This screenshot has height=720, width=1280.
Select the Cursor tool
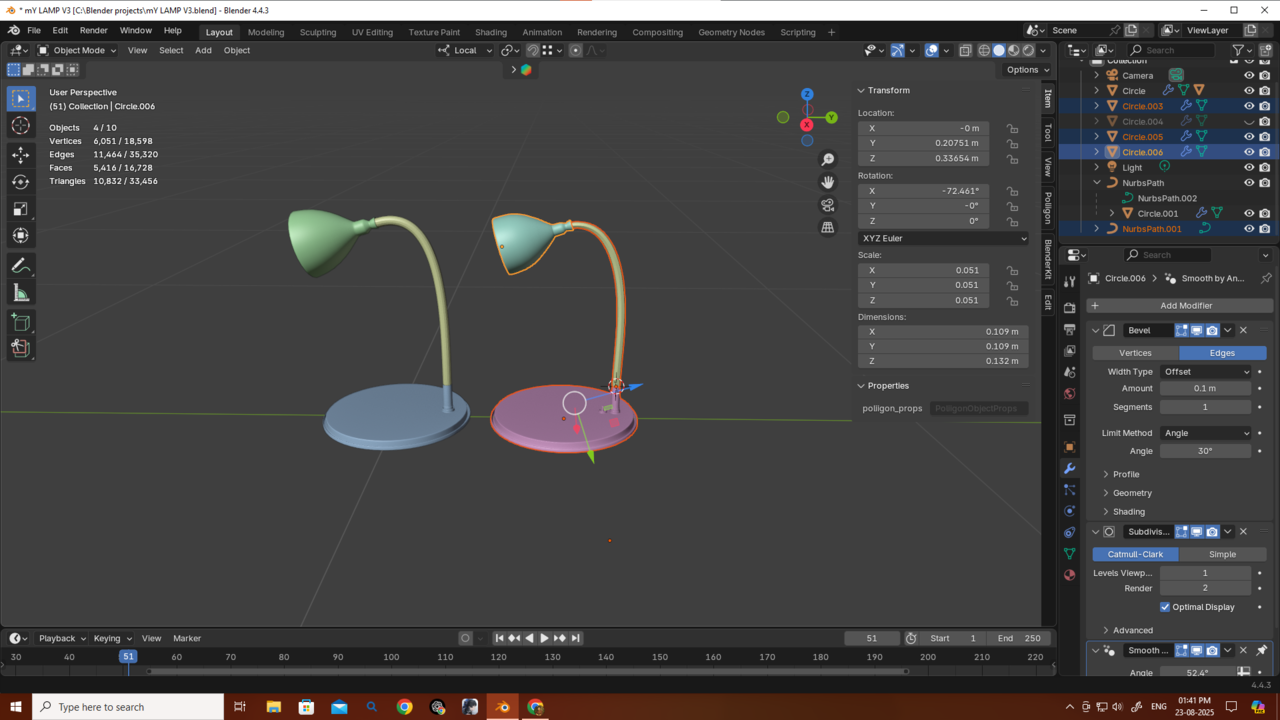click(x=21, y=126)
